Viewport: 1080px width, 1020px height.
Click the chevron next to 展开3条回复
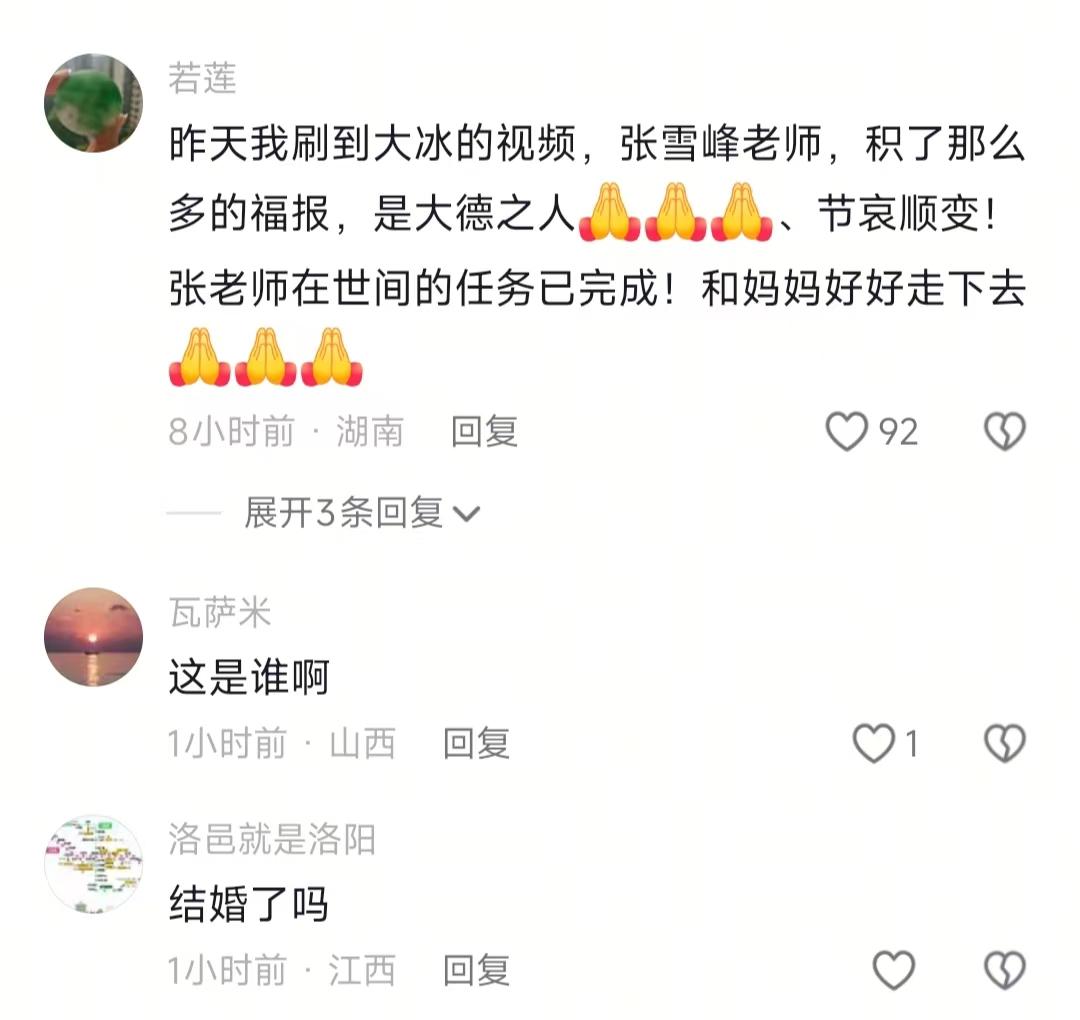pos(466,514)
